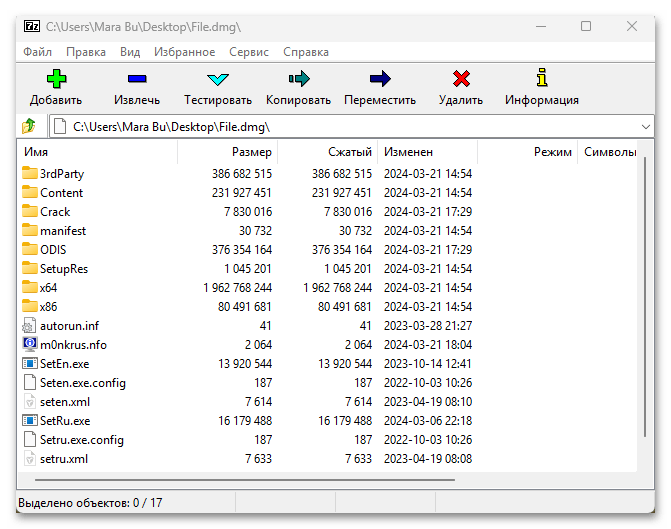Open the Правка menu
This screenshot has height=529, width=671.
pos(86,52)
